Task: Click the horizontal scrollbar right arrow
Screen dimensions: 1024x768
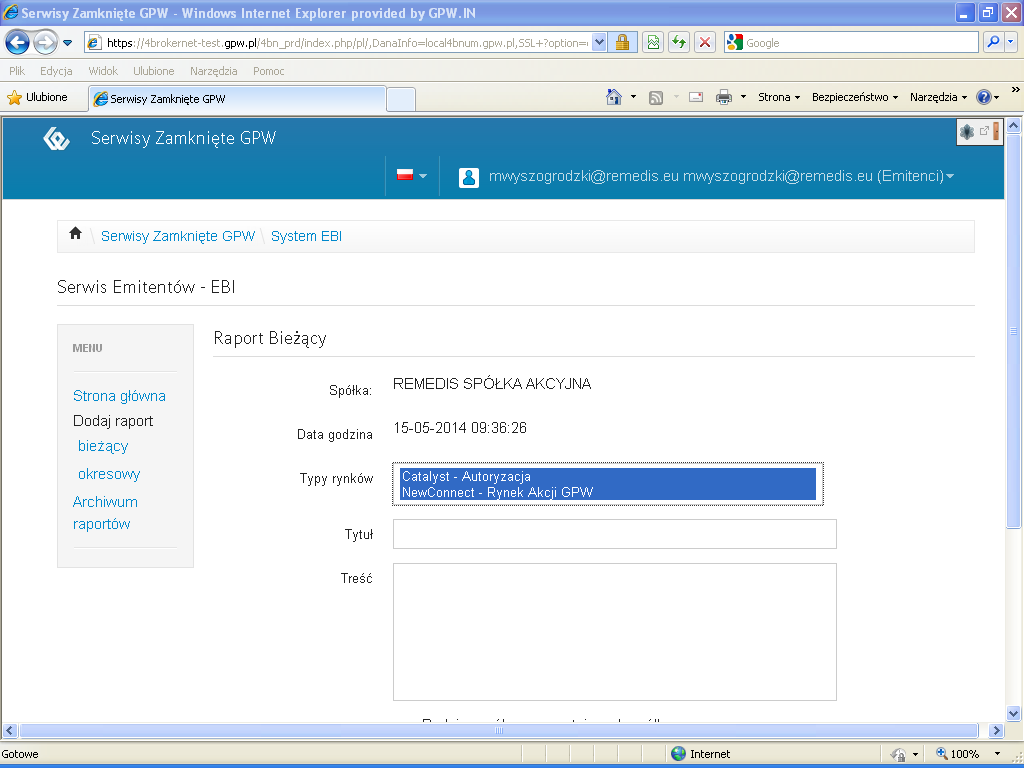Action: 996,730
